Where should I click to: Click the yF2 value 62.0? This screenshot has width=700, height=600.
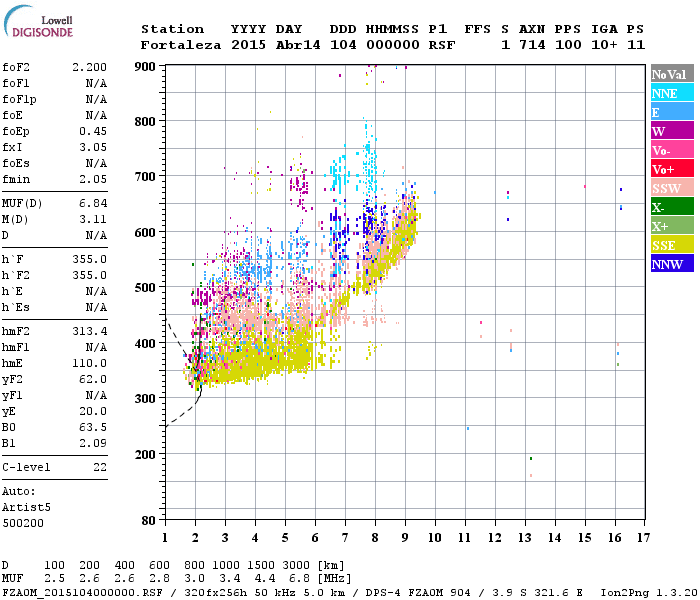pyautogui.click(x=93, y=380)
